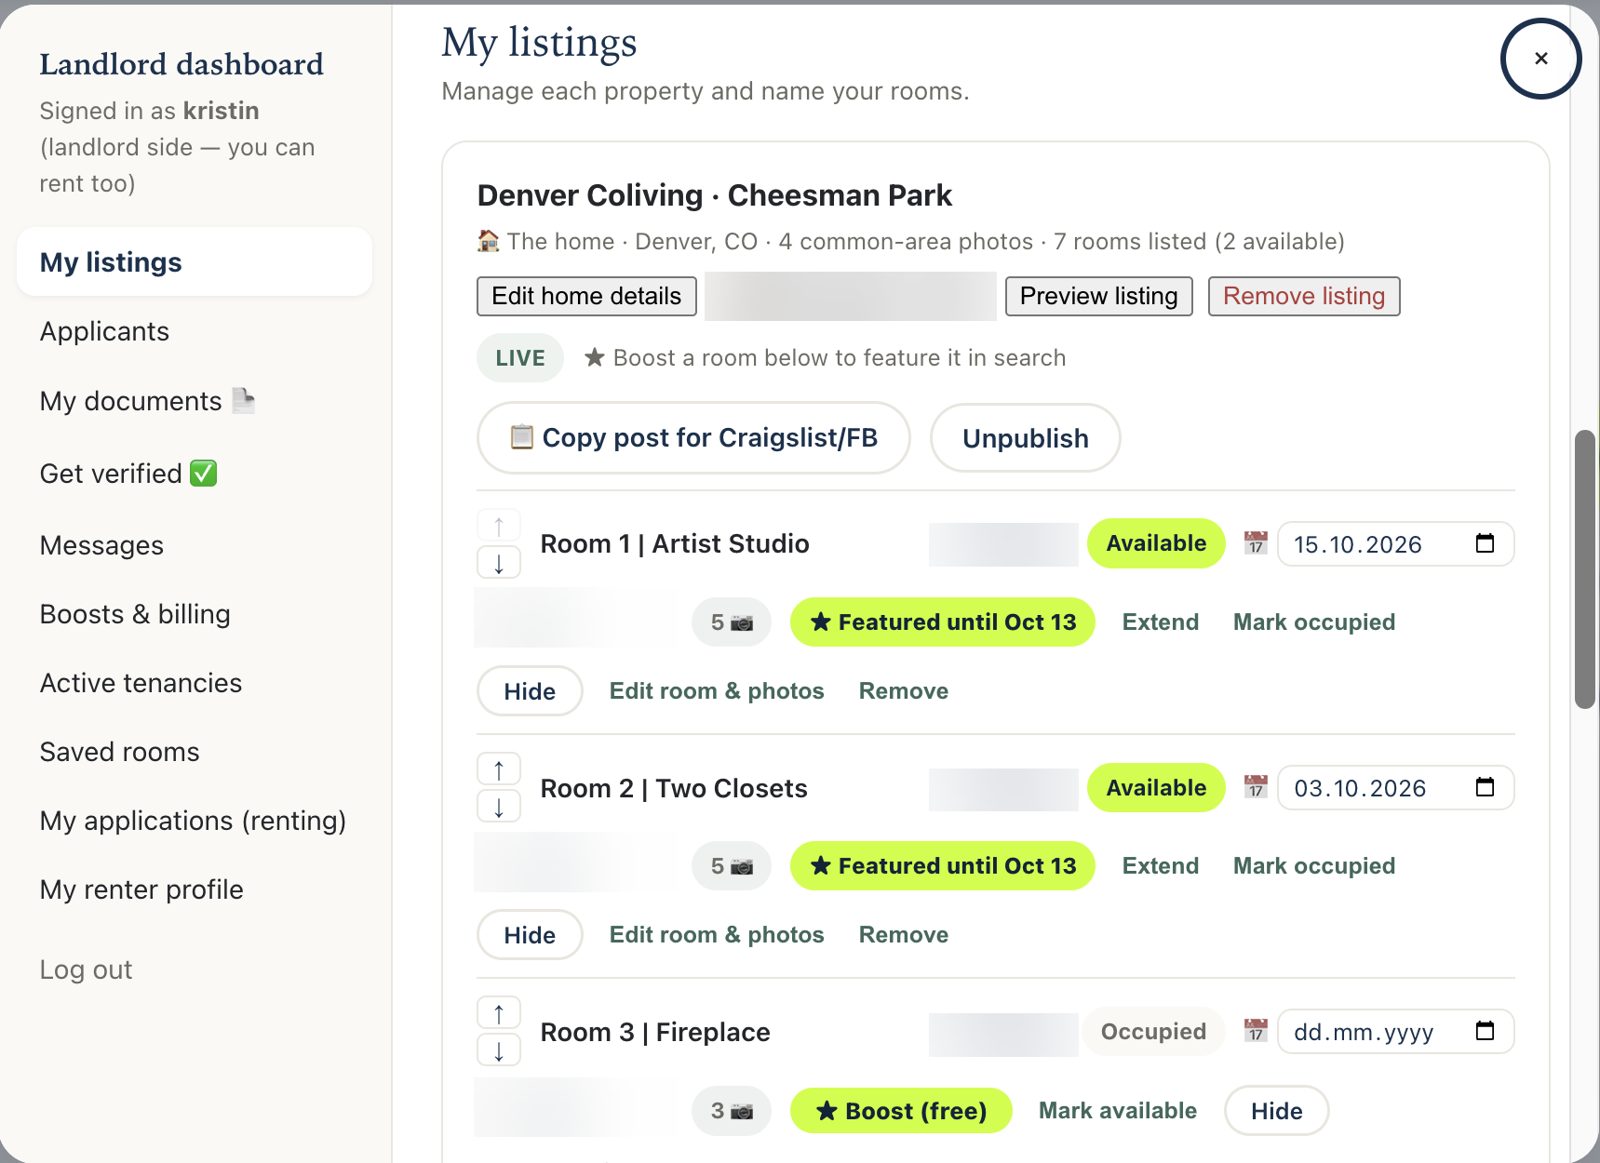Image resolution: width=1600 pixels, height=1163 pixels.
Task: Move Room 3 Fireplace down
Action: (499, 1050)
